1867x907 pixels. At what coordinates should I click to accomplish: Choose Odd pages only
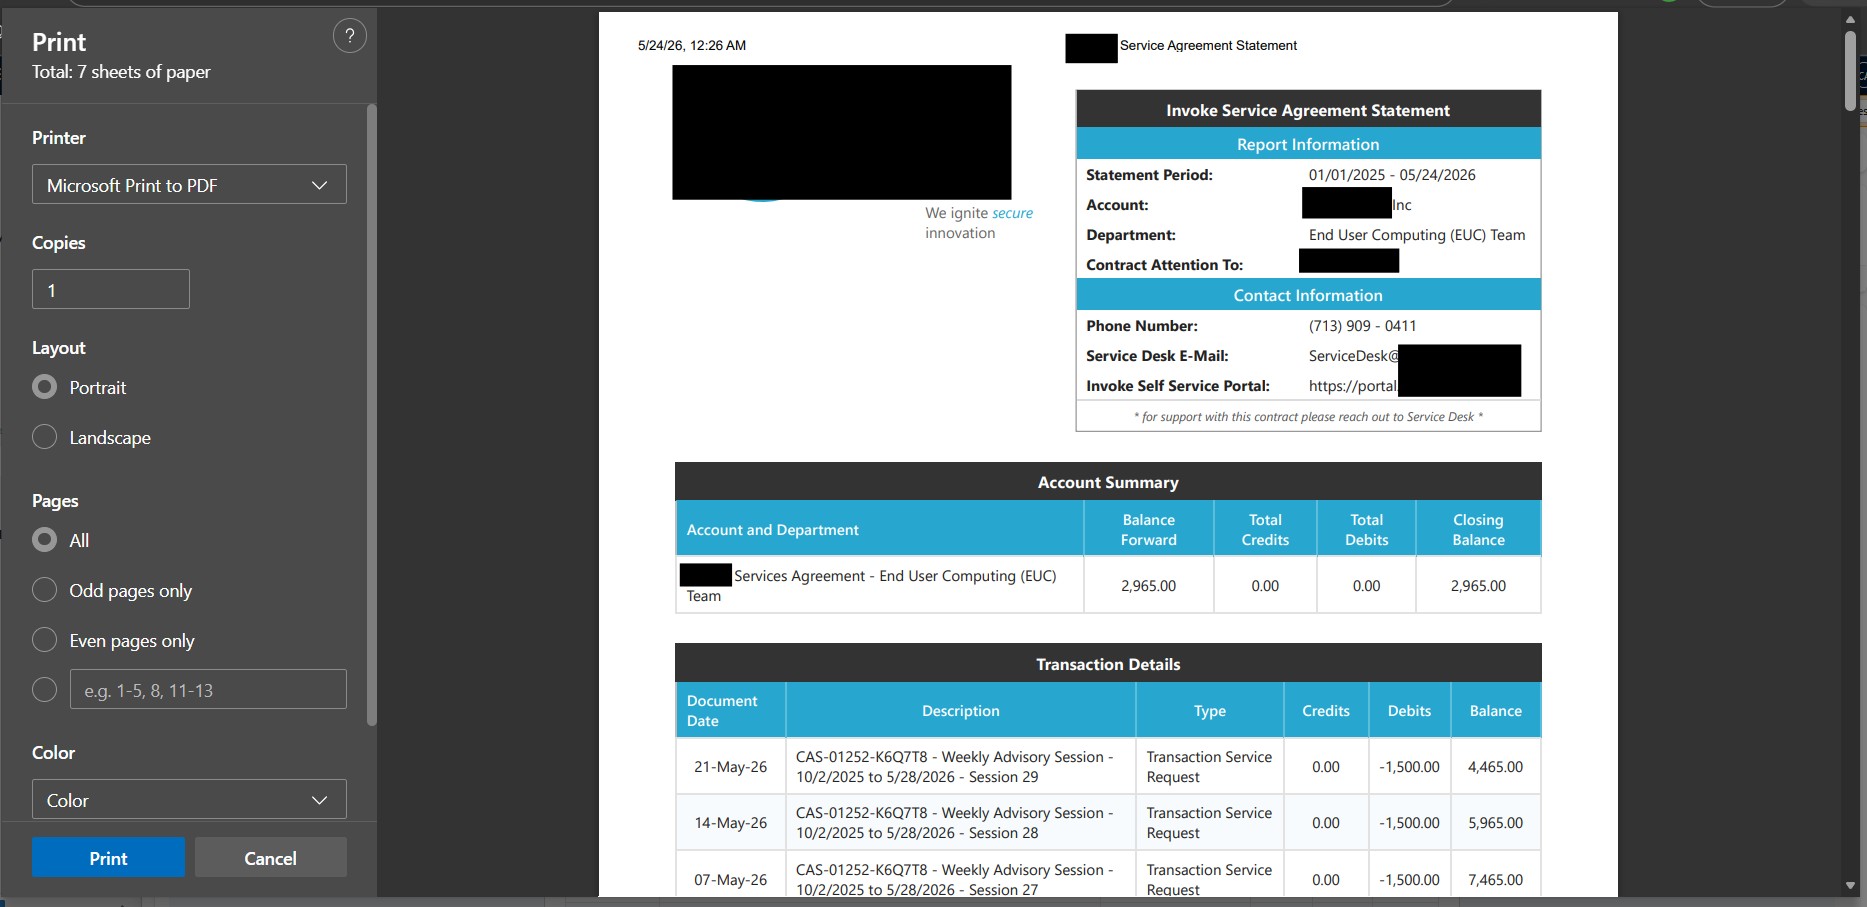pos(45,590)
